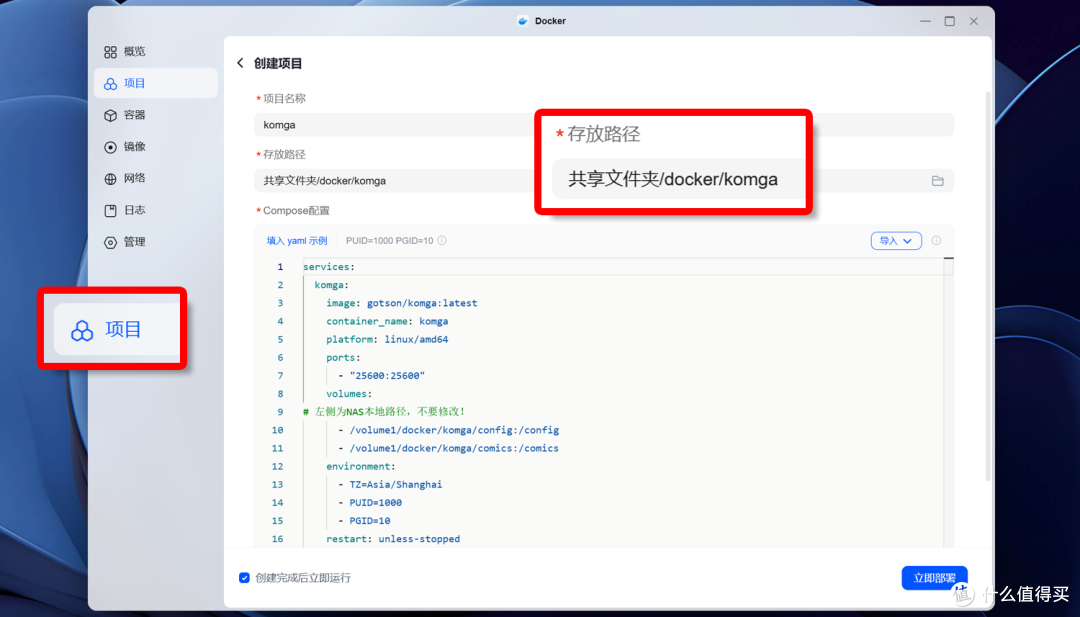Image resolution: width=1080 pixels, height=617 pixels.
Task: Open 管理 management settings
Action: [x=156, y=242]
